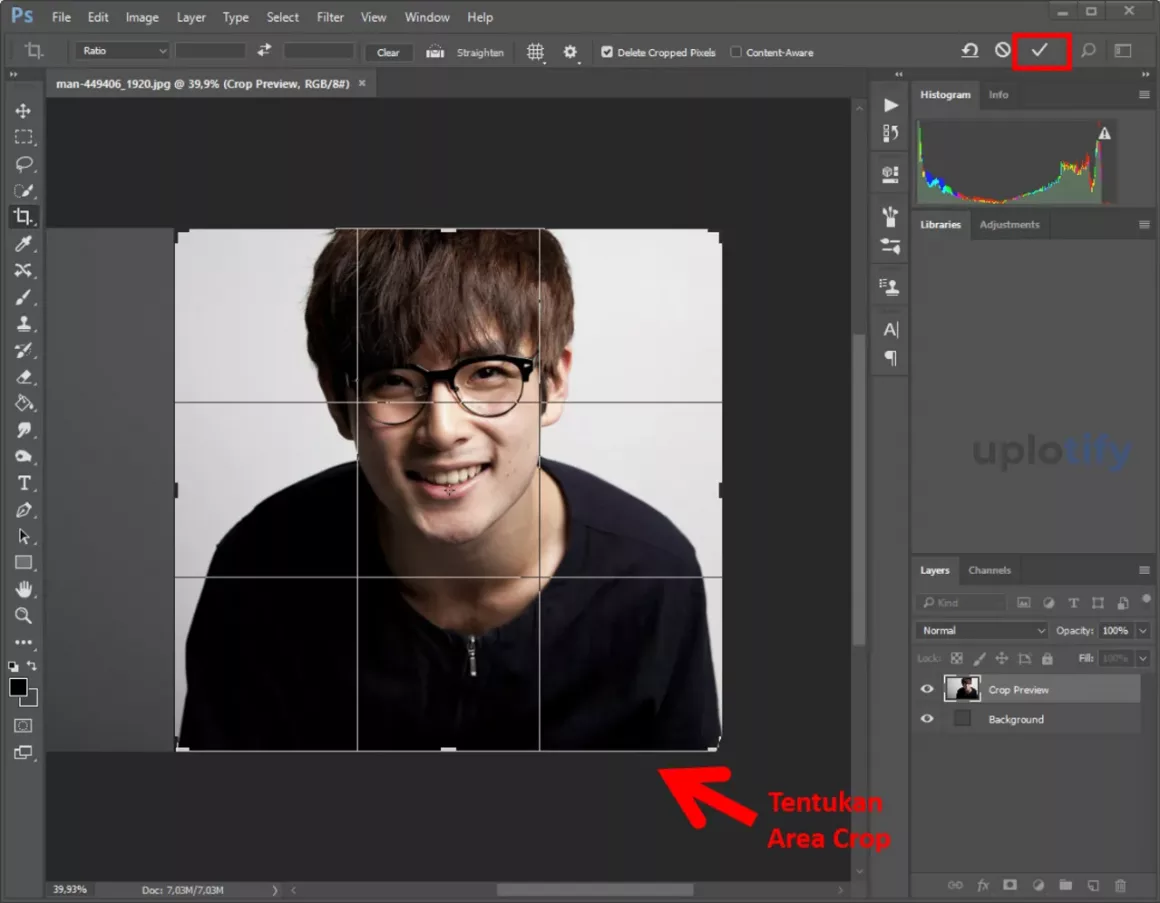Switch to the Adjustments tab
The image size is (1160, 903).
click(x=1009, y=225)
